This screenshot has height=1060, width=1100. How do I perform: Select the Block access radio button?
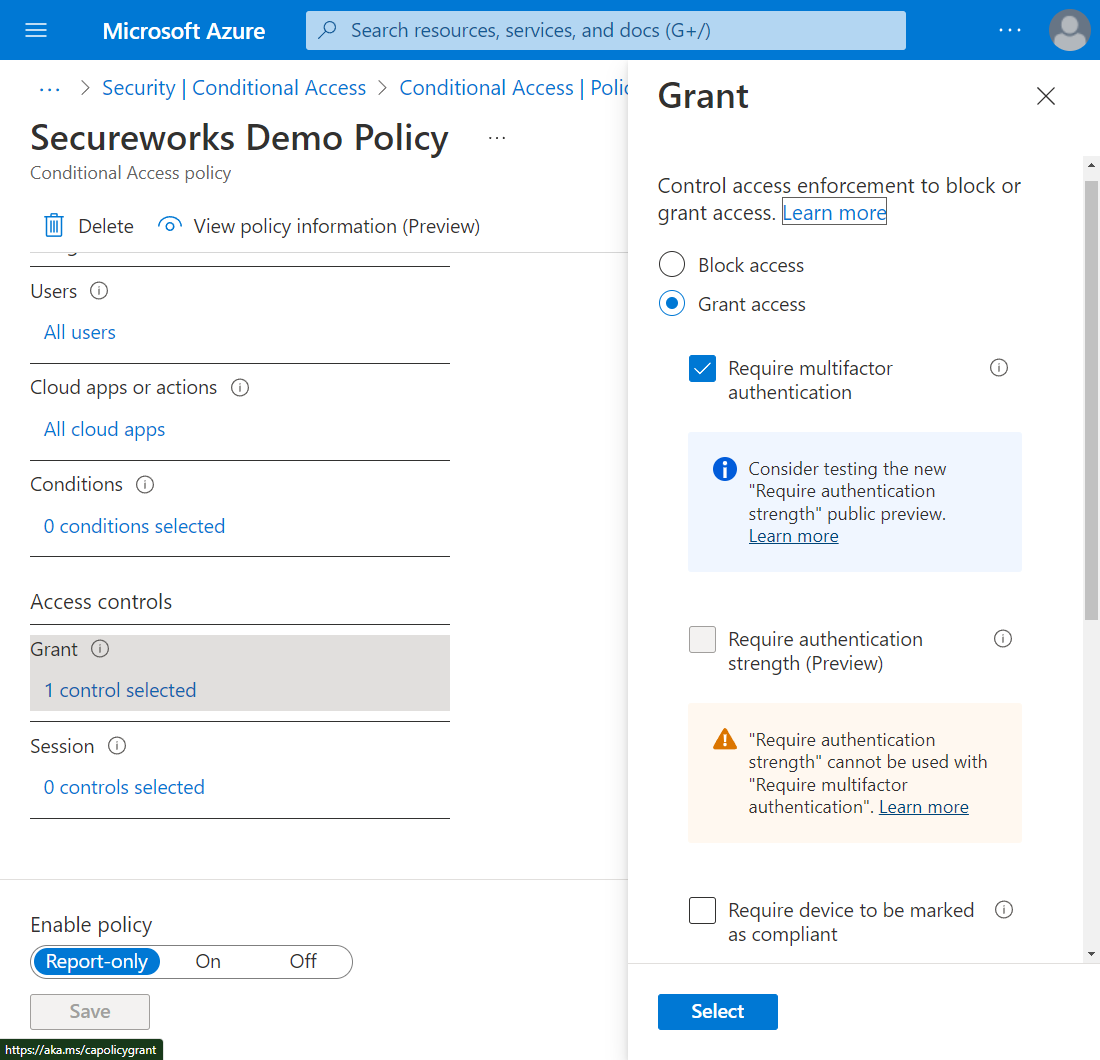[671, 264]
